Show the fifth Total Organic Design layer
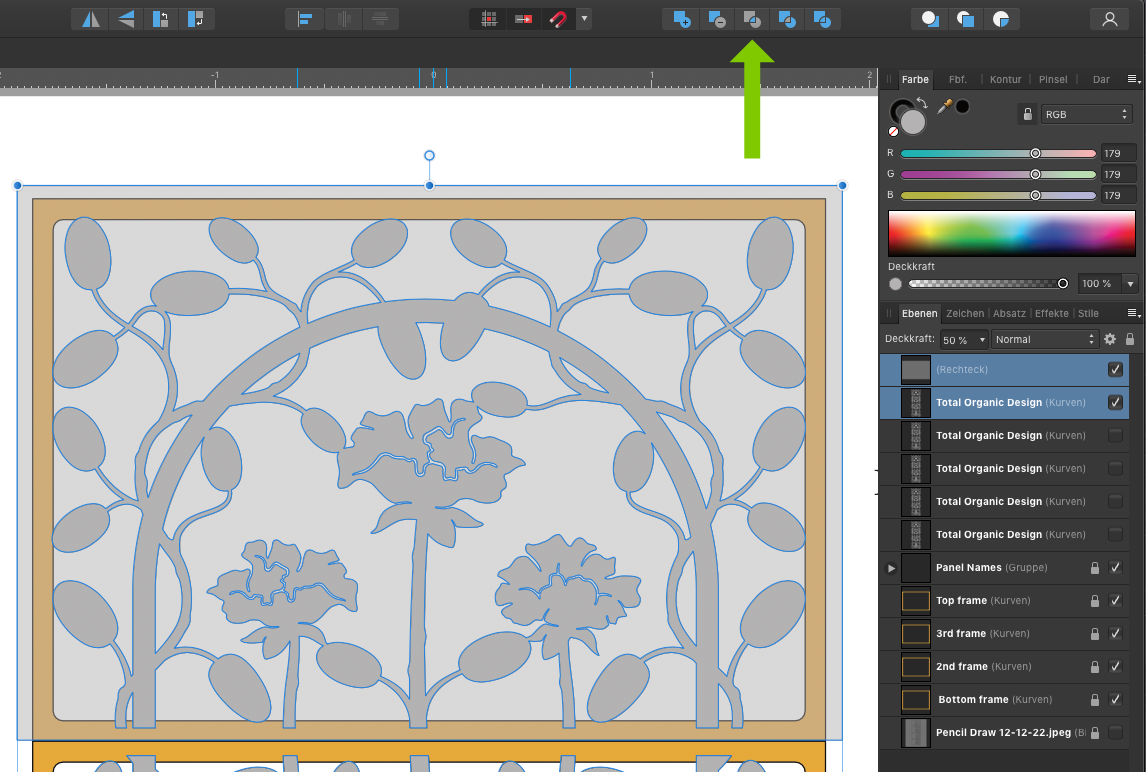 (1115, 534)
